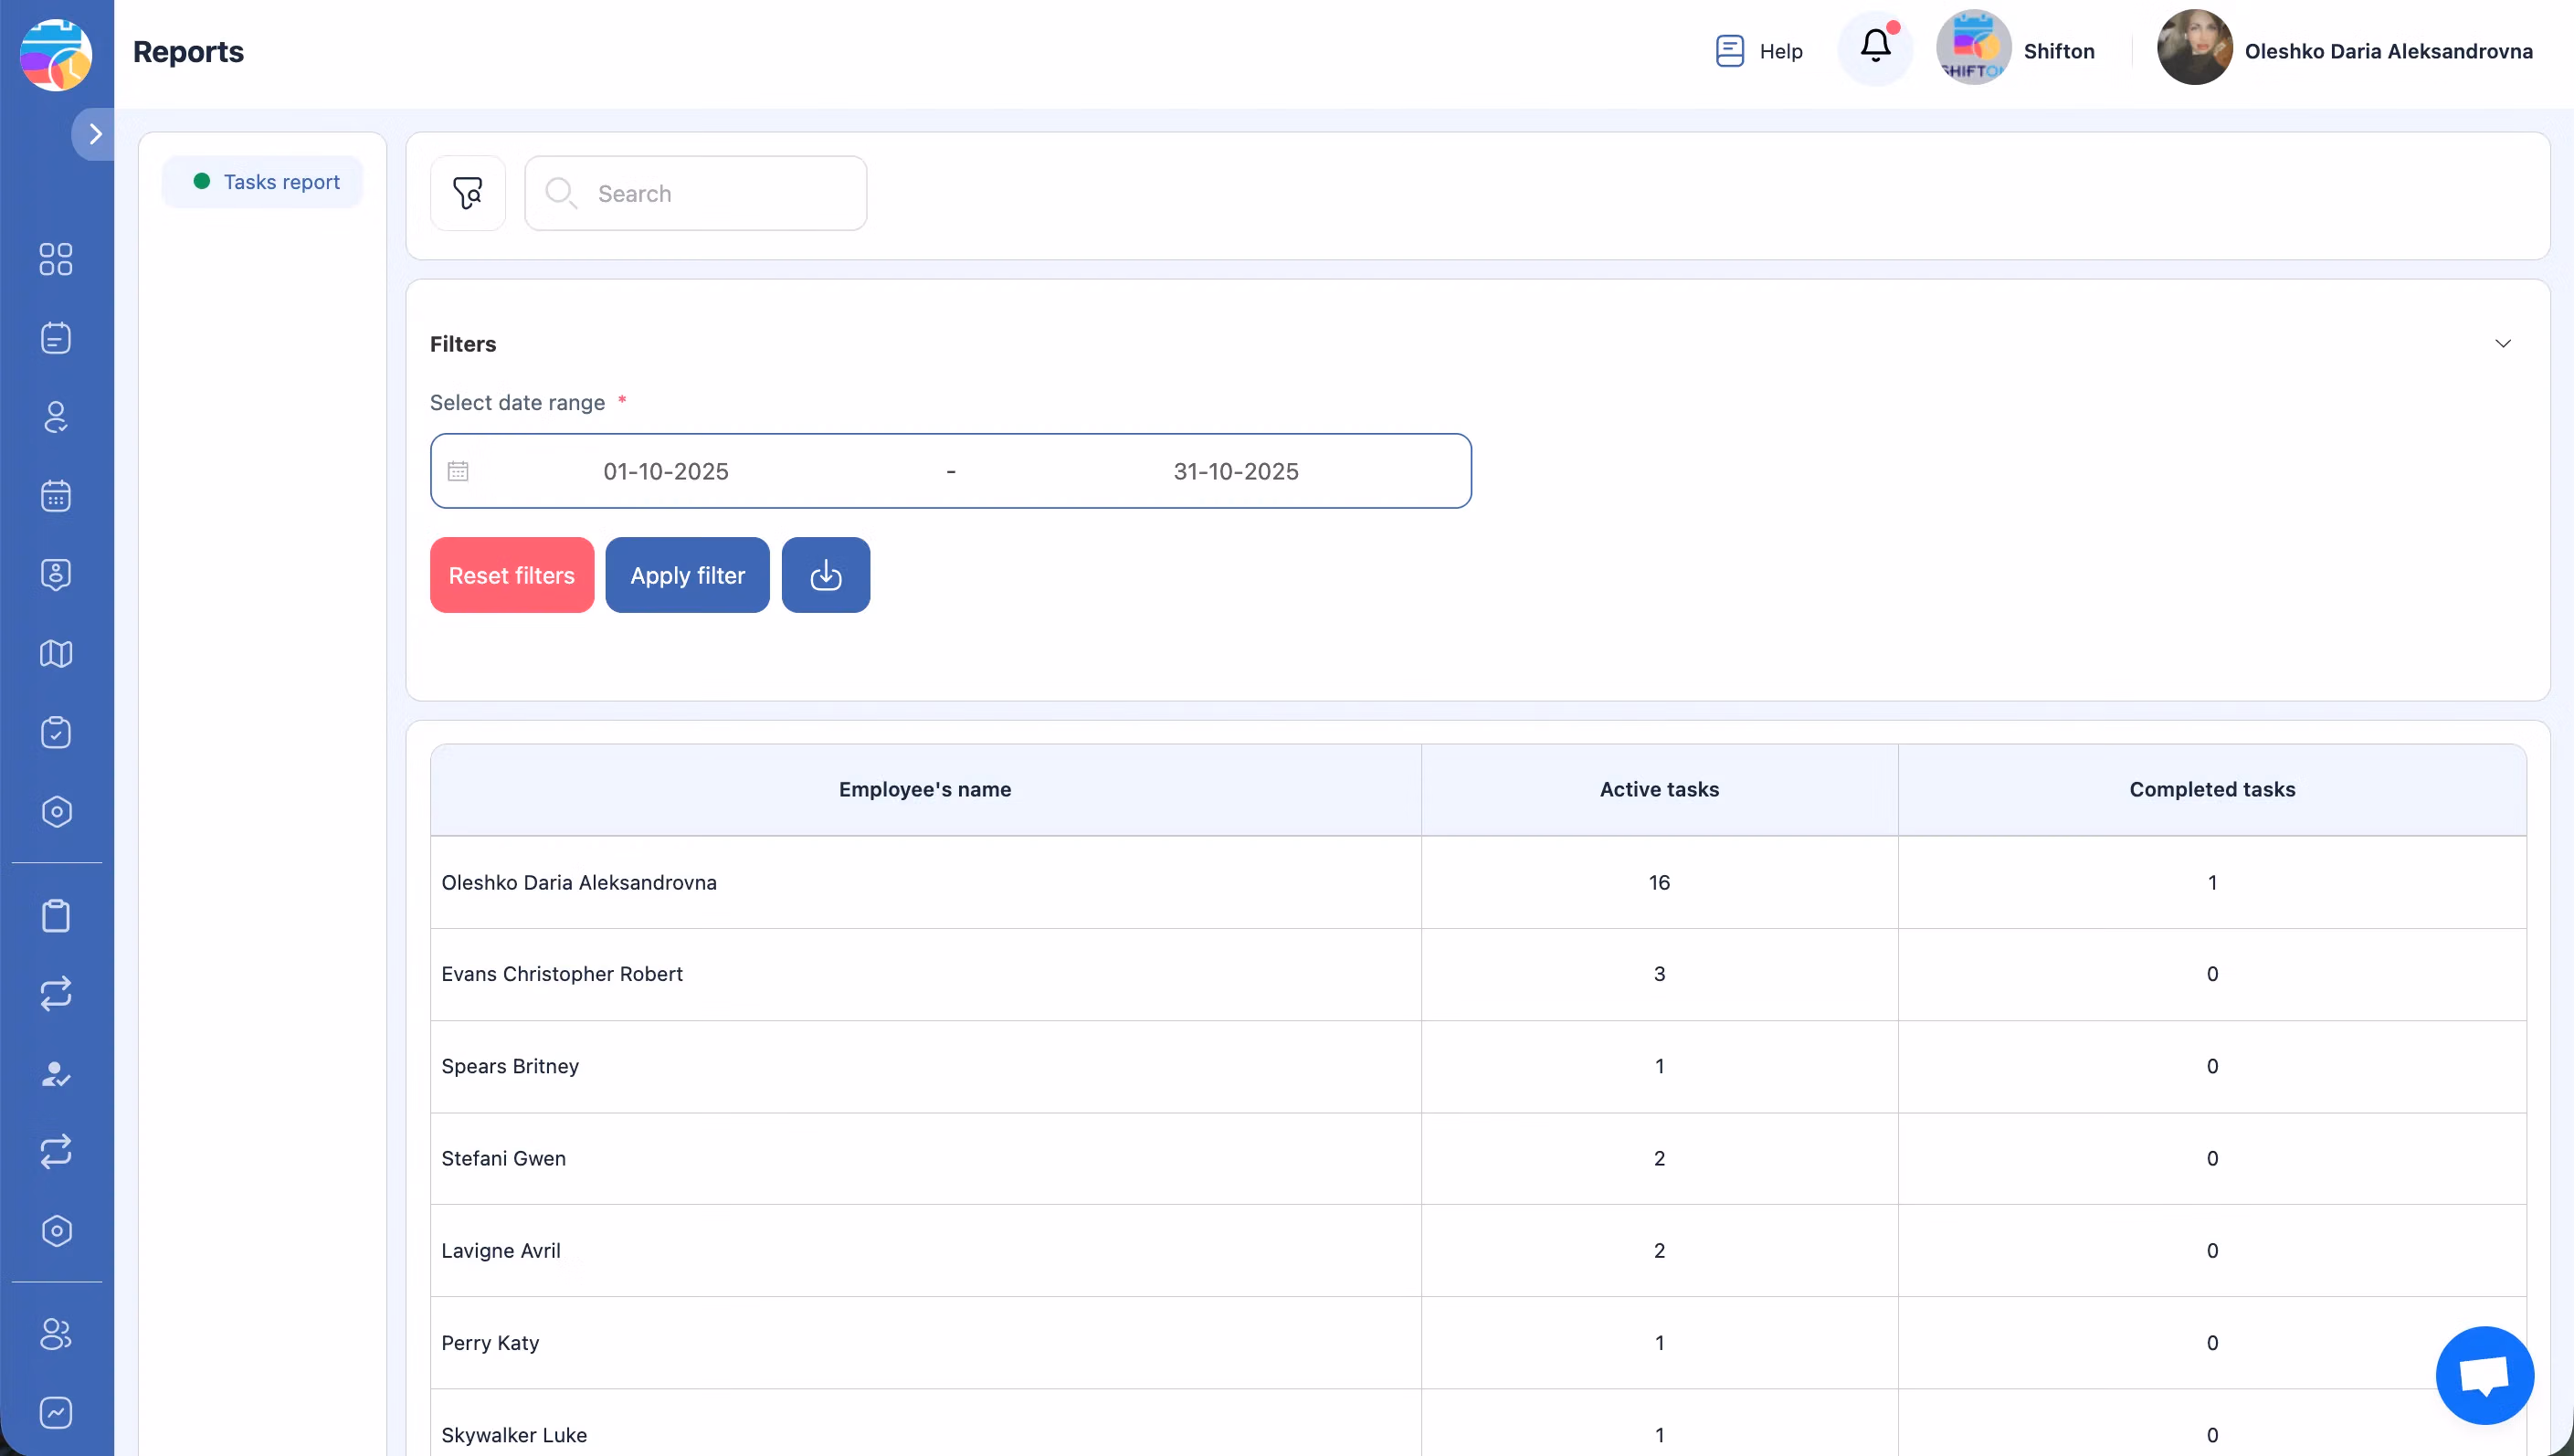Open the chat bubble in the bottom corner
The image size is (2574, 1456).
coord(2484,1374)
